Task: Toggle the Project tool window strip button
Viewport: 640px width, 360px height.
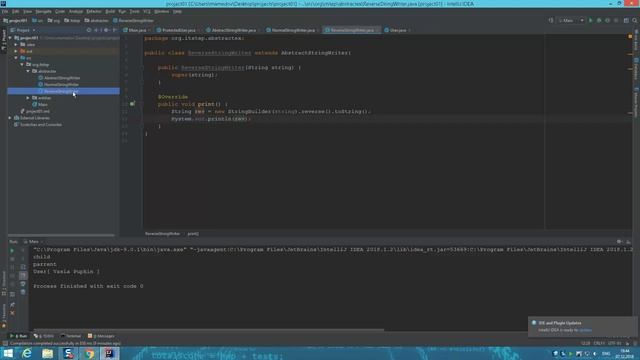Action: tap(4, 40)
